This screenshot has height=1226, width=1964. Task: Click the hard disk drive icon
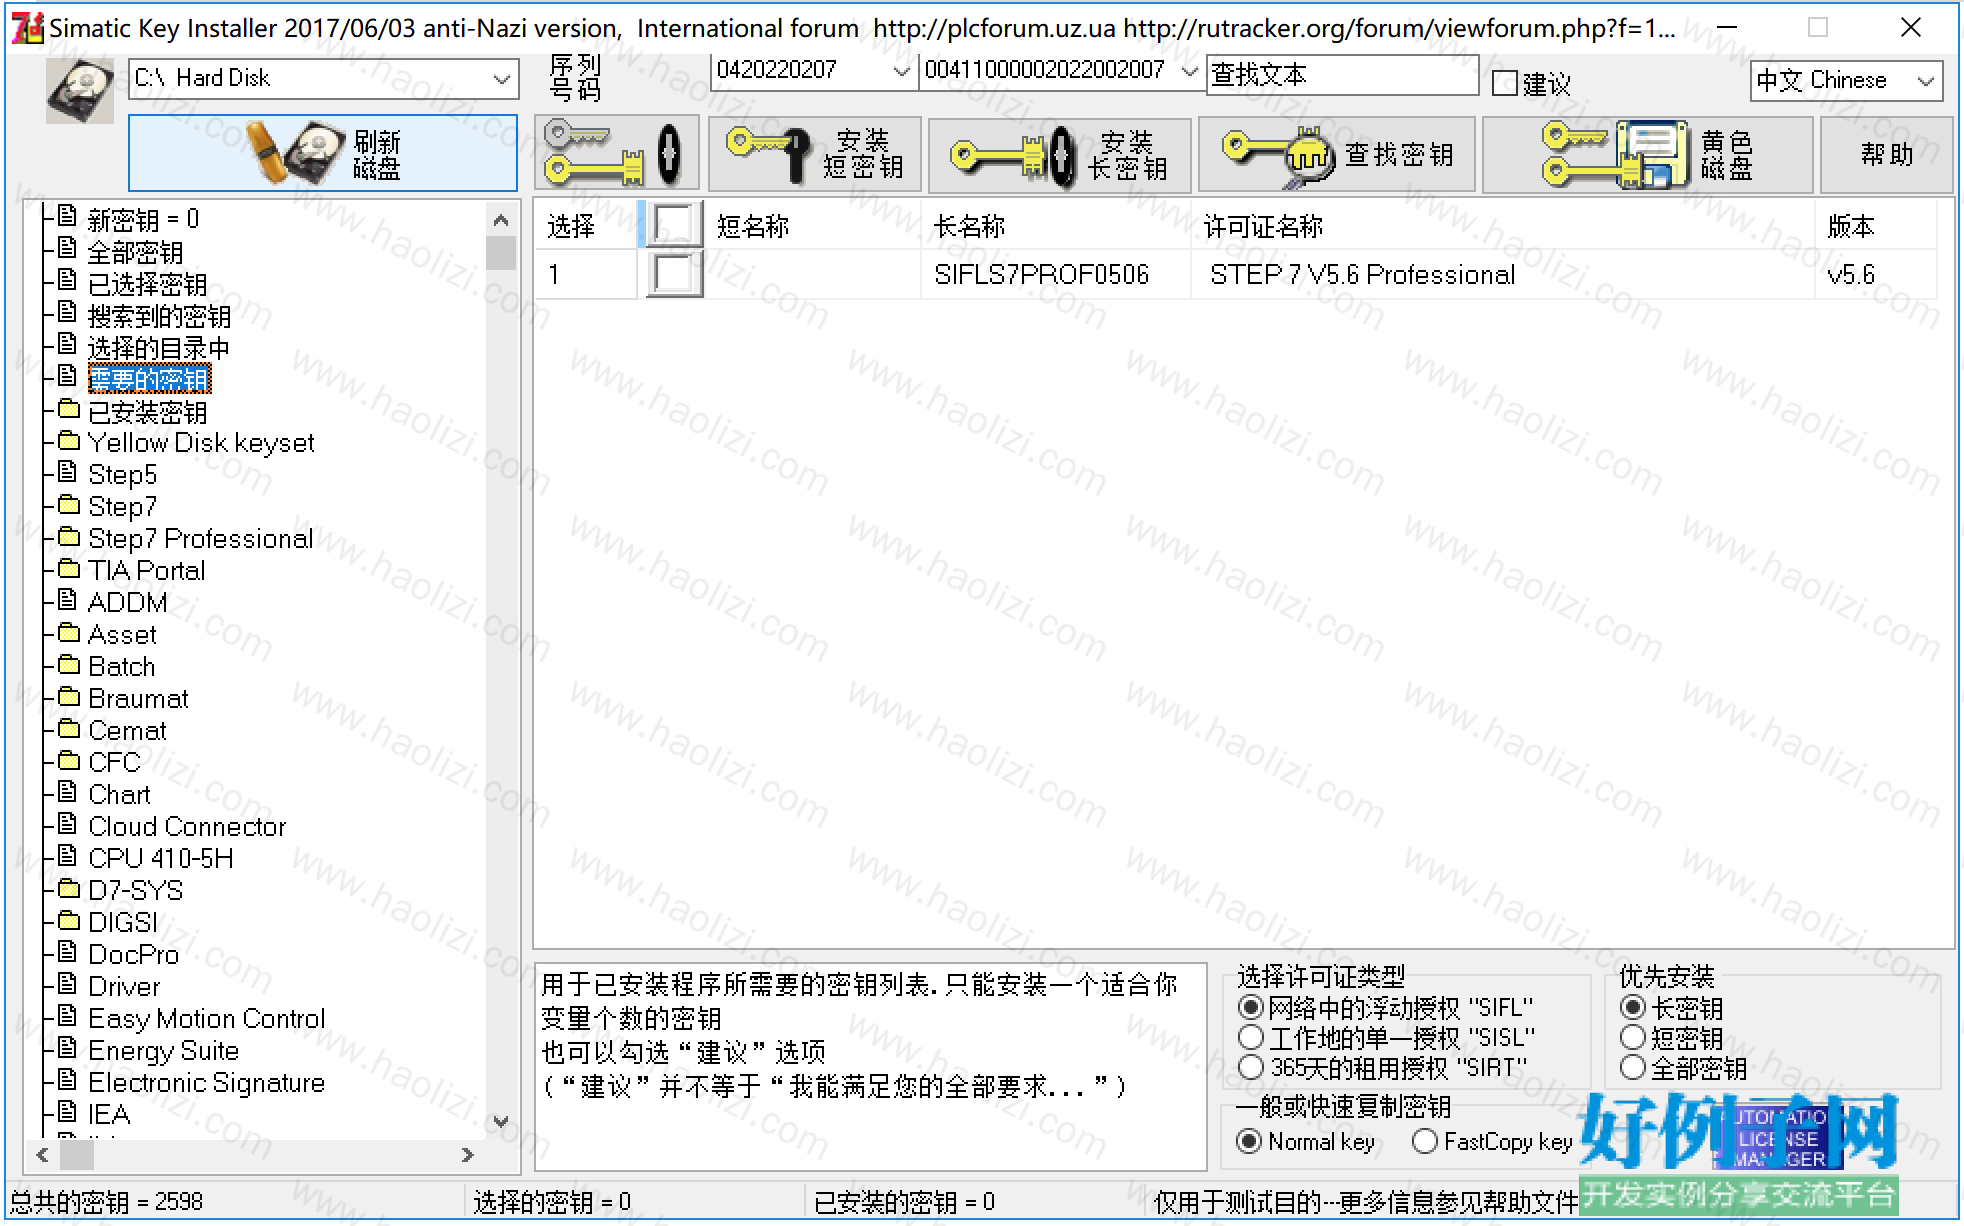tap(80, 91)
